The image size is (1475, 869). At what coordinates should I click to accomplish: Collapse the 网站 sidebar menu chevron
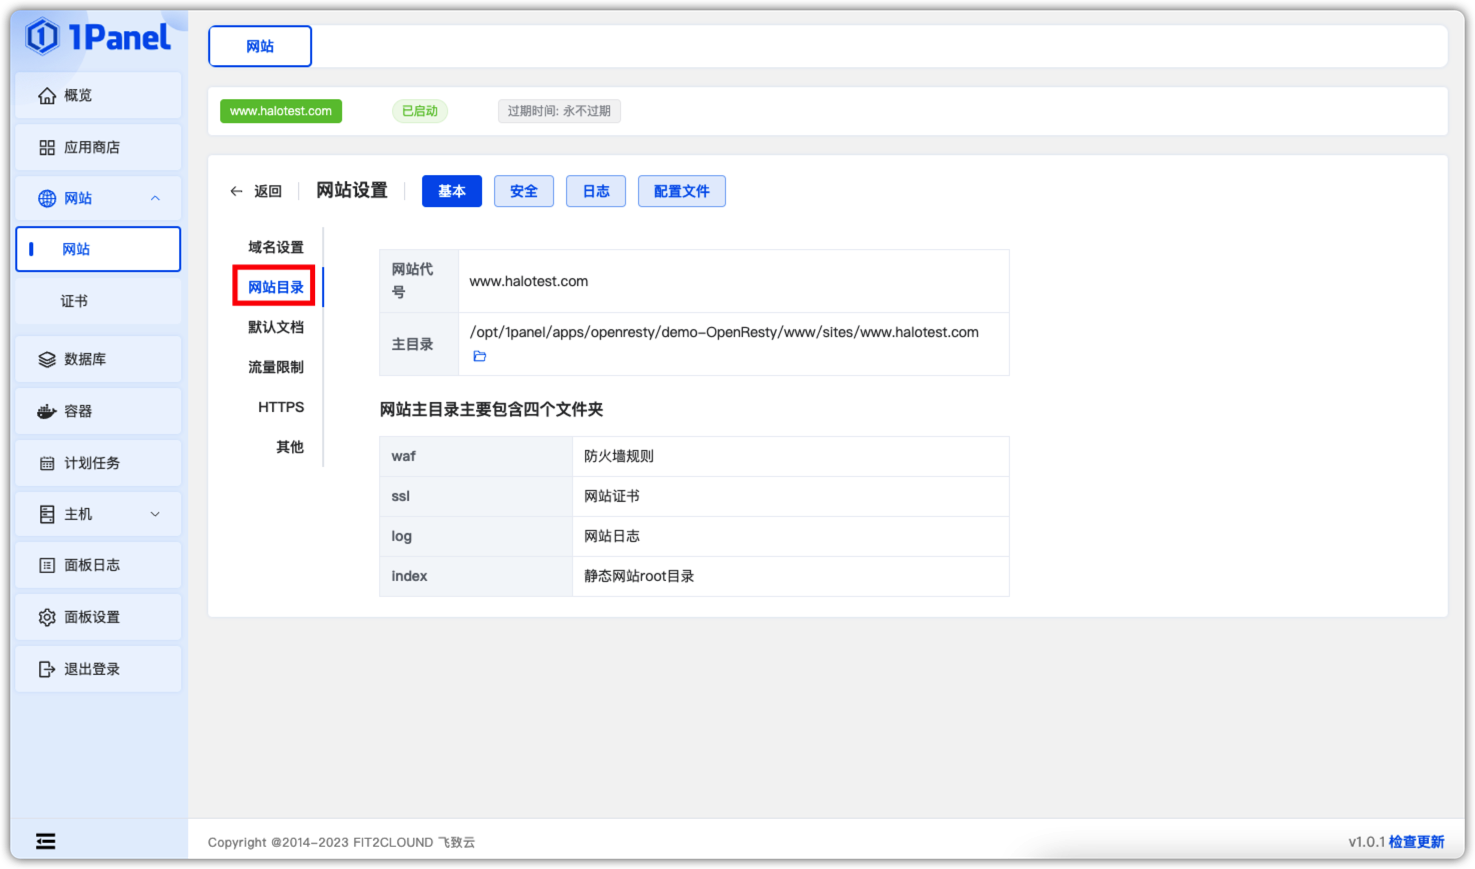(x=155, y=198)
